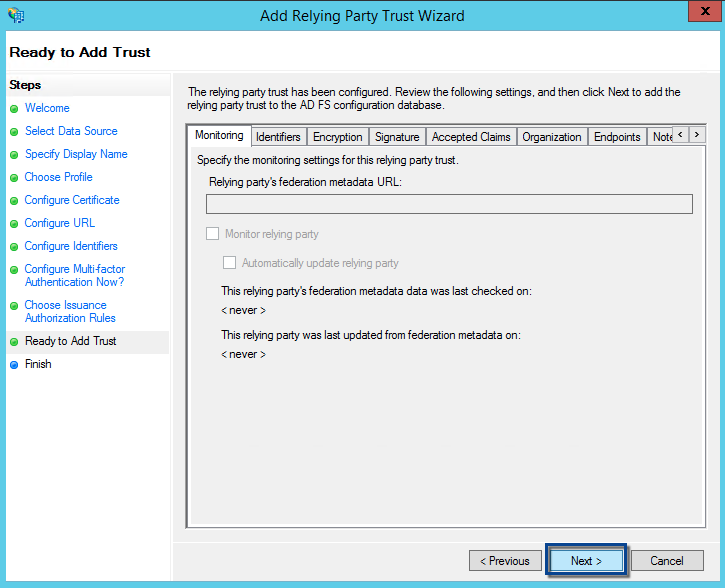The width and height of the screenshot is (725, 588).
Task: Open the Encryption tab
Action: pyautogui.click(x=337, y=137)
